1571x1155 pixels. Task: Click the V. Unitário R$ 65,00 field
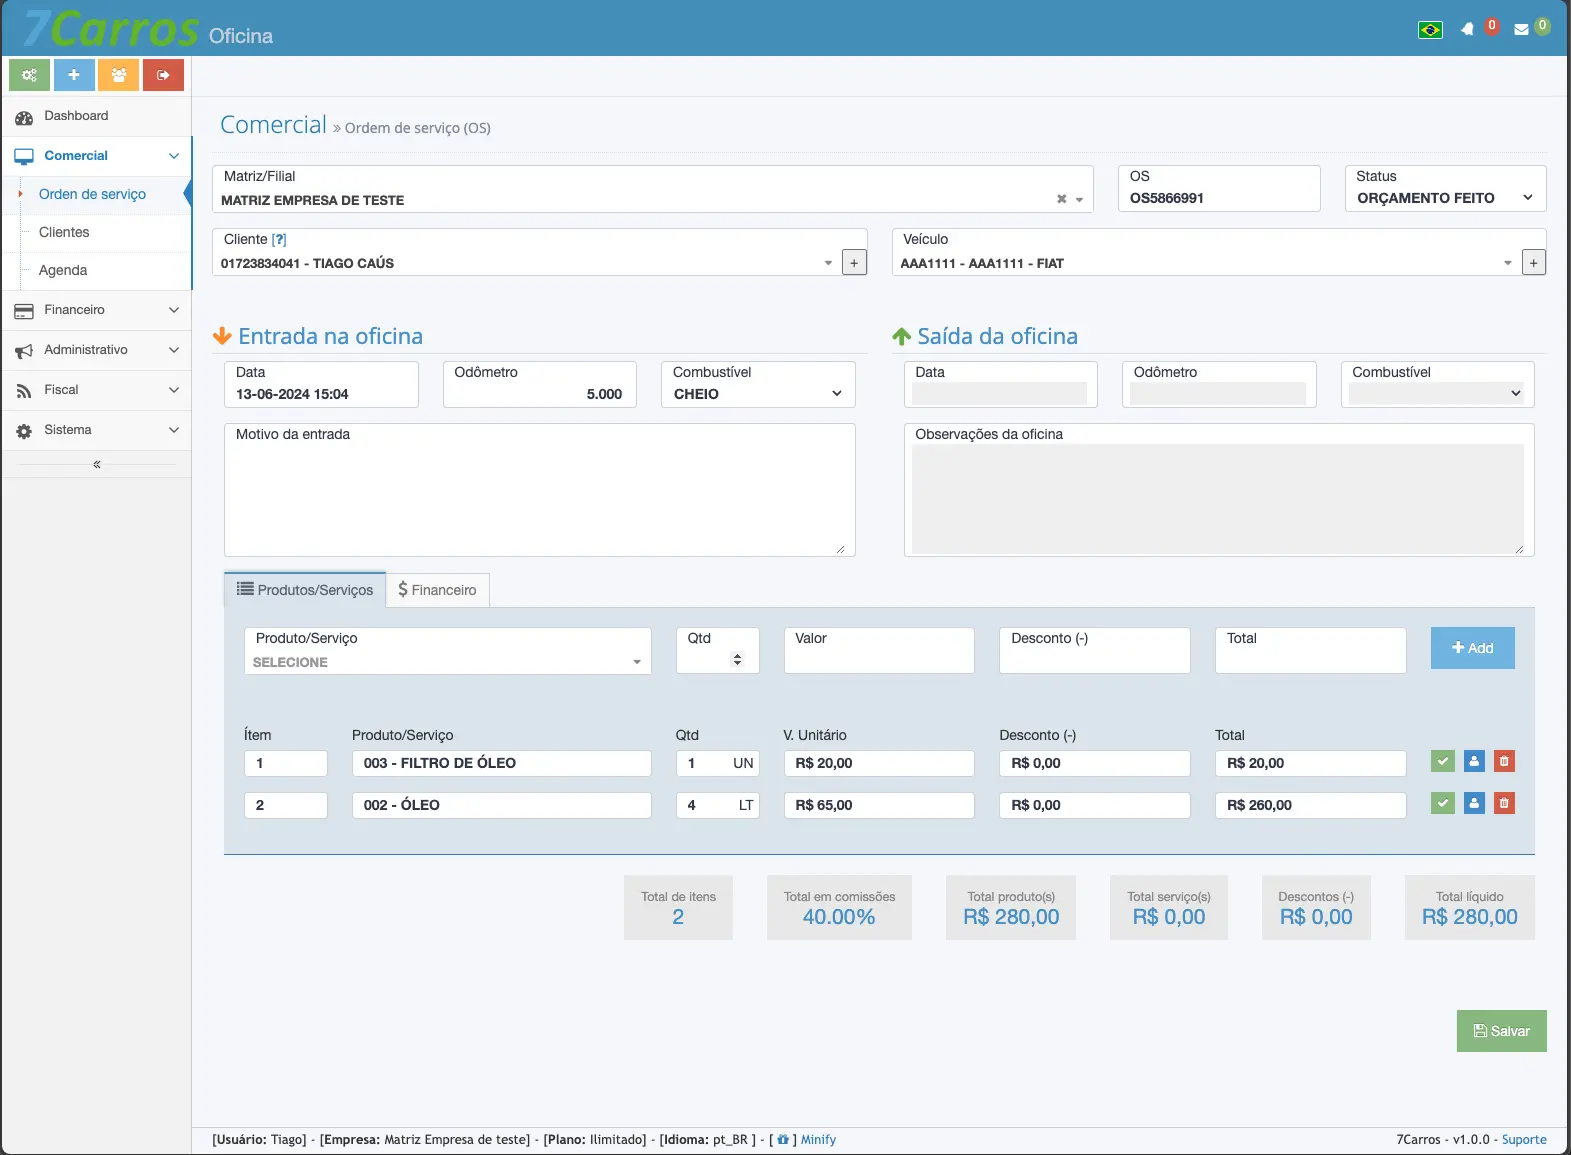tap(879, 805)
